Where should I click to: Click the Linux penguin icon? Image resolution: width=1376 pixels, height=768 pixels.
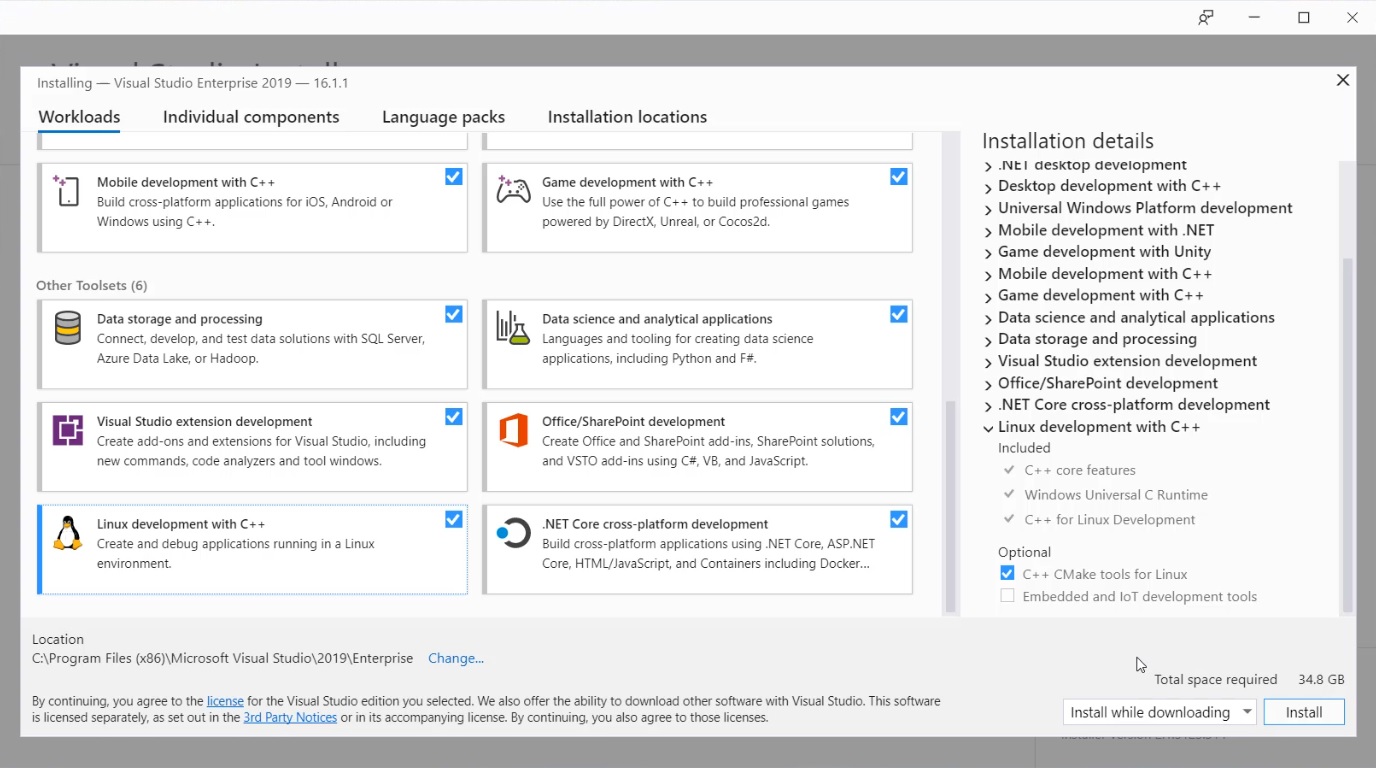pos(67,533)
